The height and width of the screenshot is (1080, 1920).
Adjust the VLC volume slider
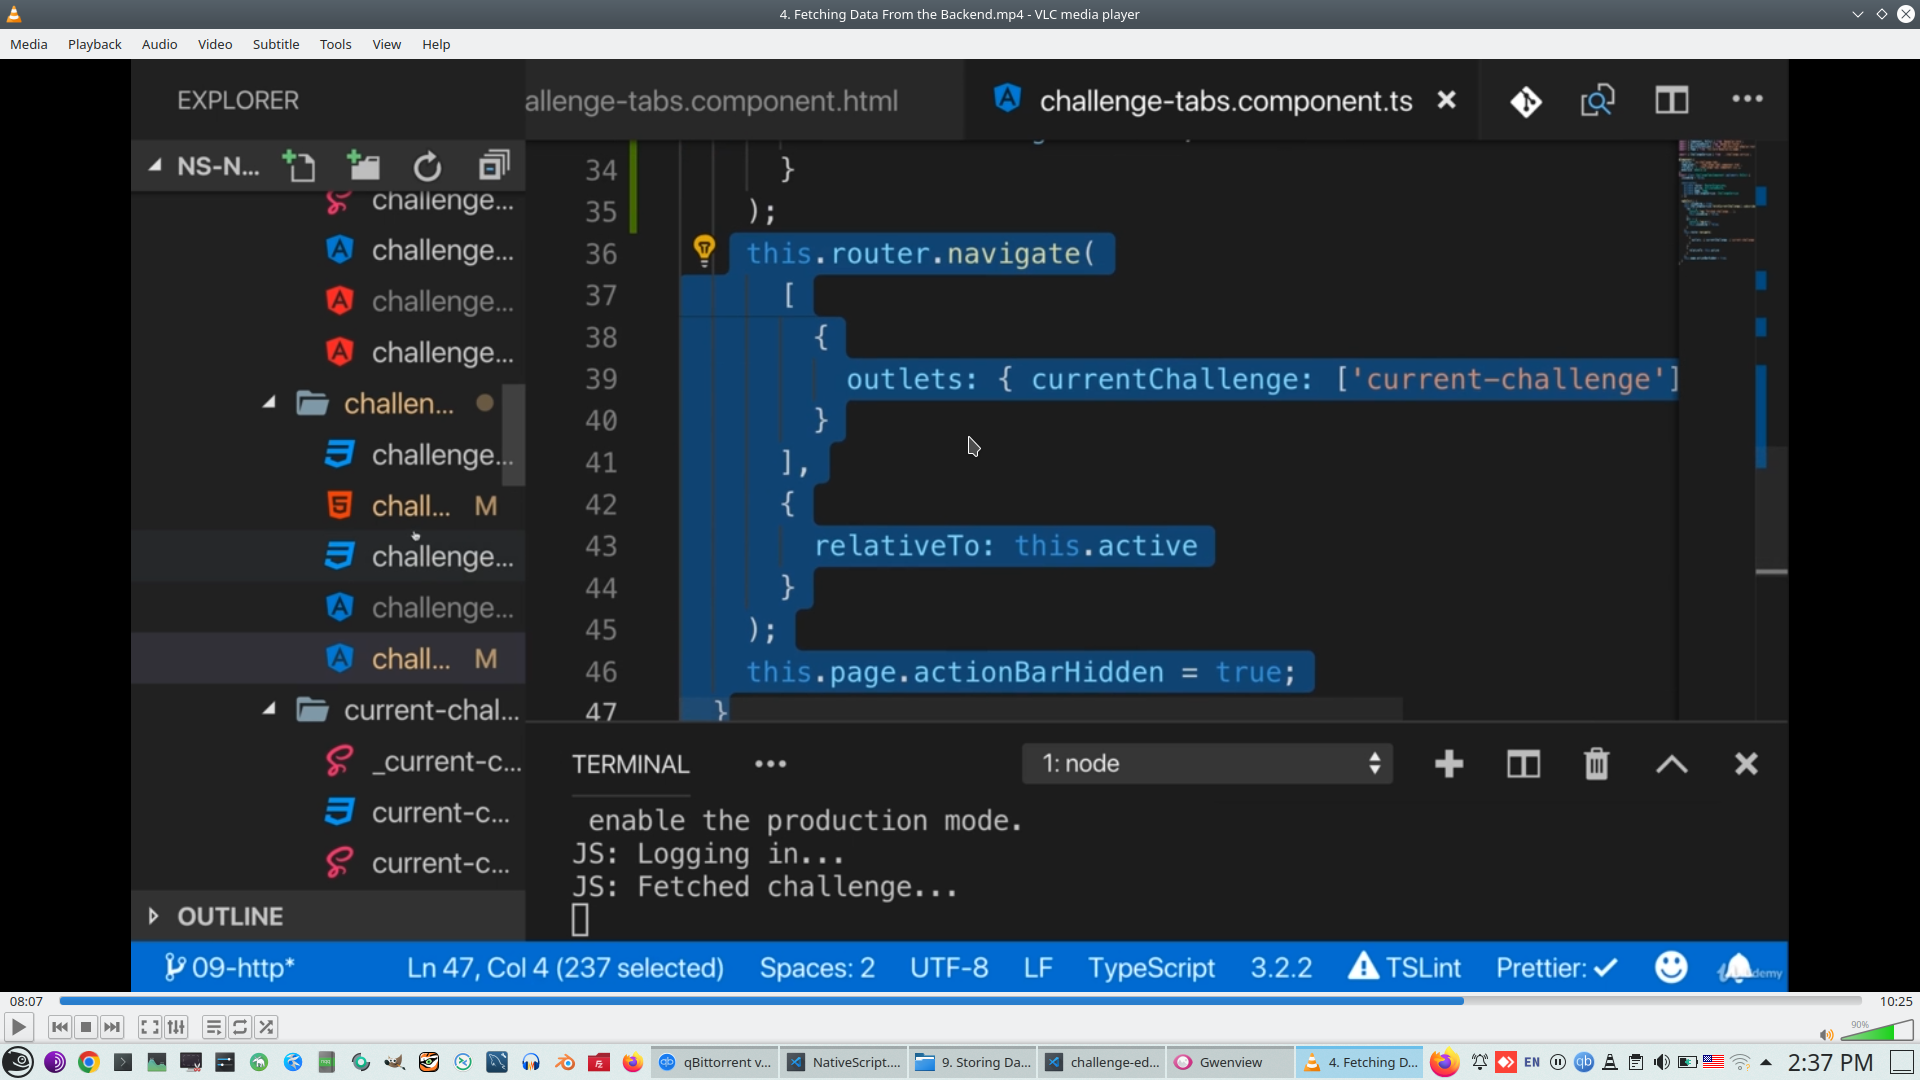pos(1878,1032)
